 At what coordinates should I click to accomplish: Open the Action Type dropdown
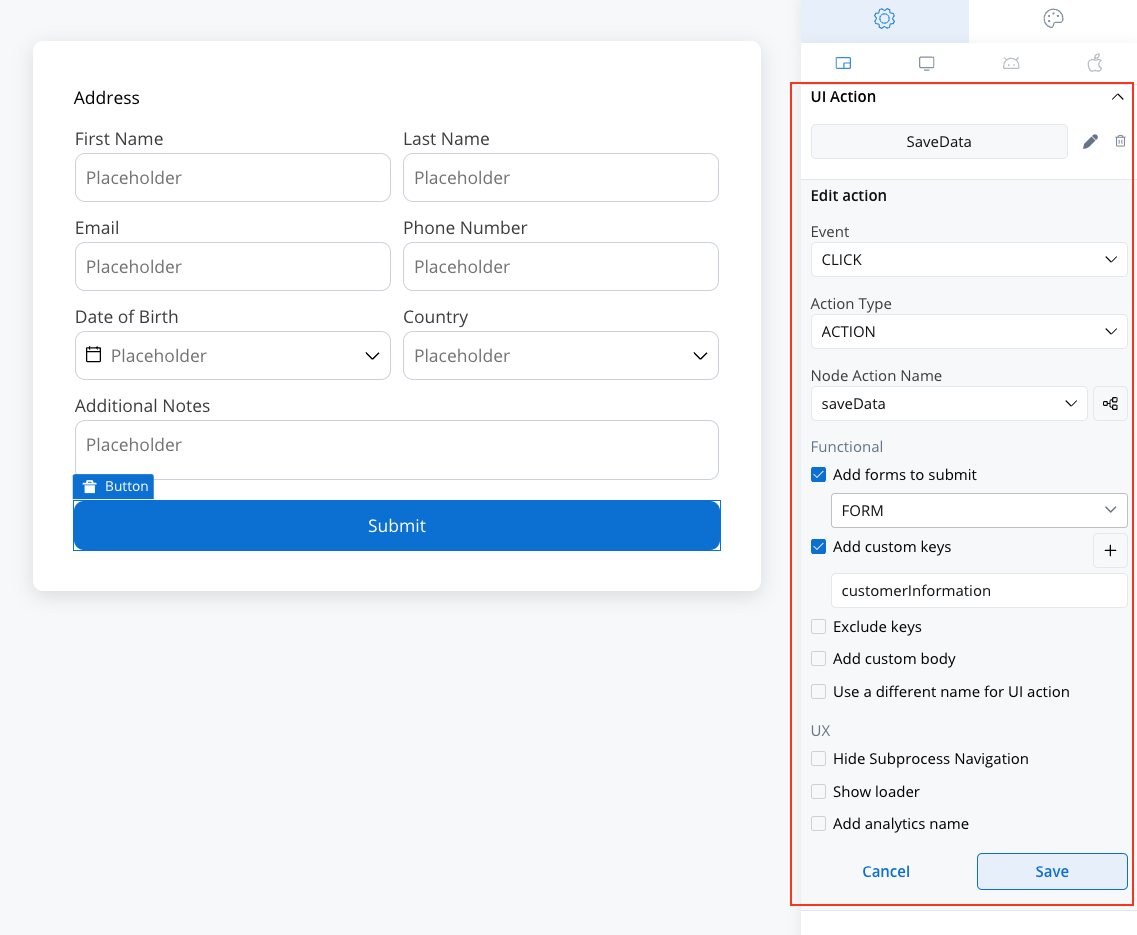pyautogui.click(x=969, y=331)
